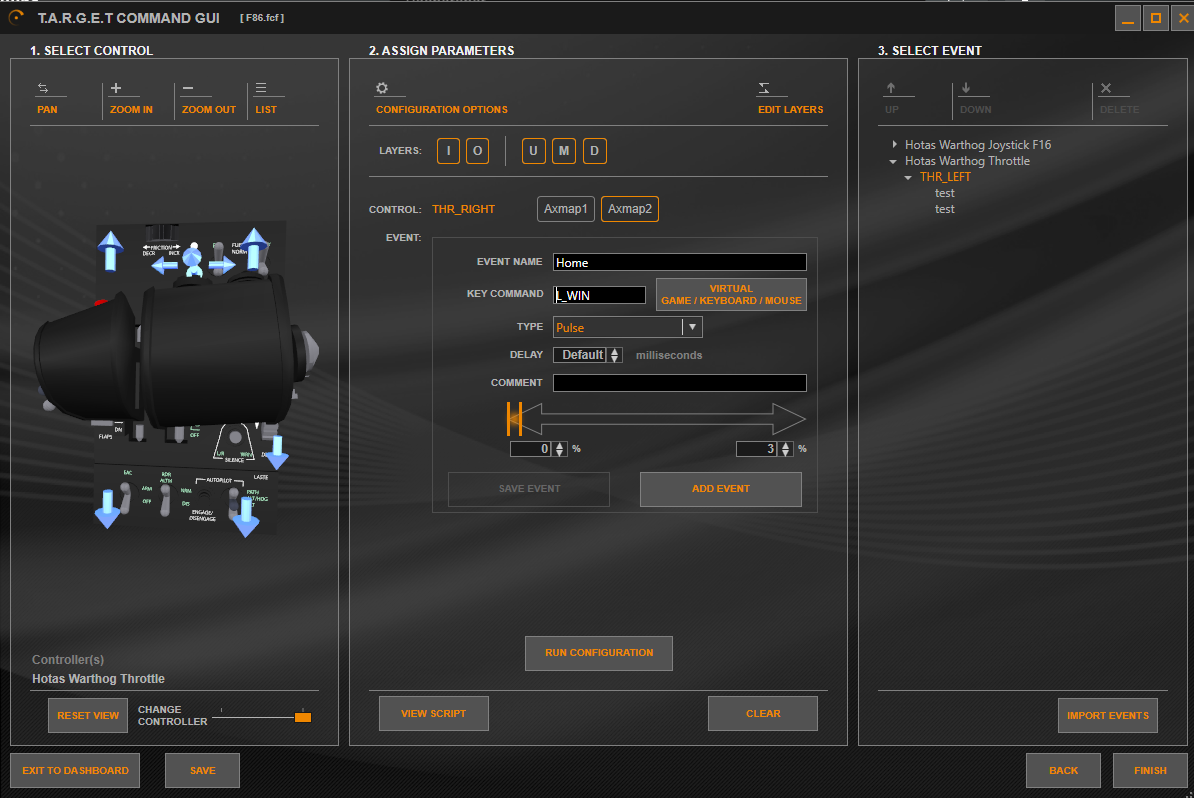Click the Edit Layers icon
Image resolution: width=1194 pixels, height=798 pixels.
point(764,89)
